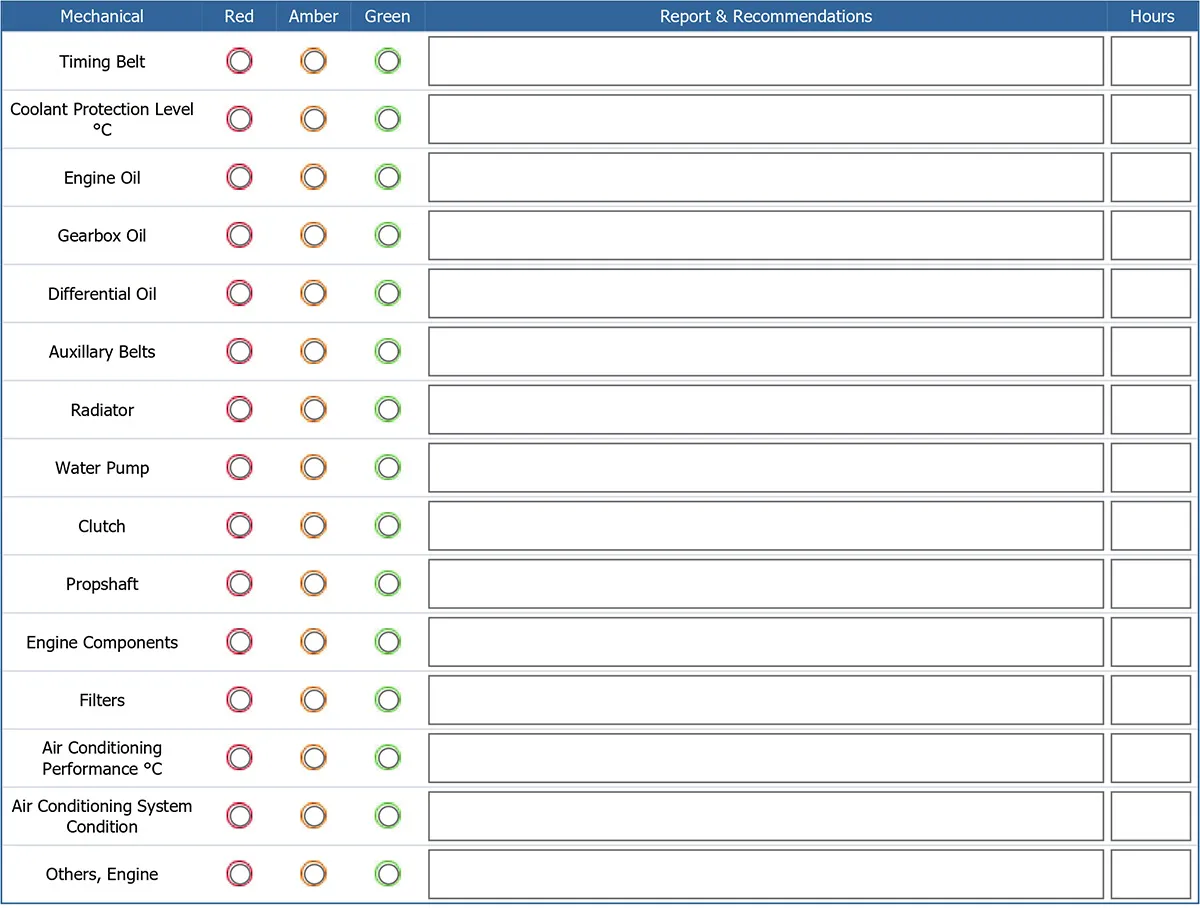Mark Clutch as Green

[387, 526]
